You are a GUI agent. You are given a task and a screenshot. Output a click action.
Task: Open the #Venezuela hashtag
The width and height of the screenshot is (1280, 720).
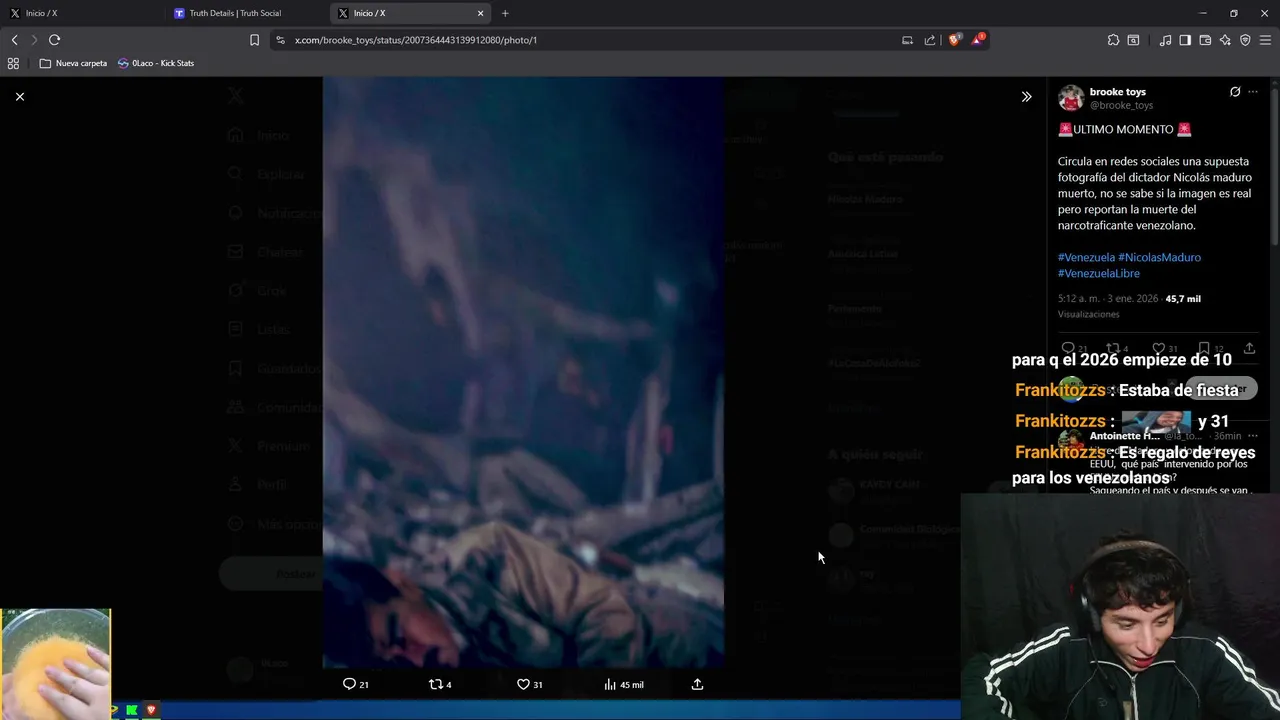point(1086,257)
